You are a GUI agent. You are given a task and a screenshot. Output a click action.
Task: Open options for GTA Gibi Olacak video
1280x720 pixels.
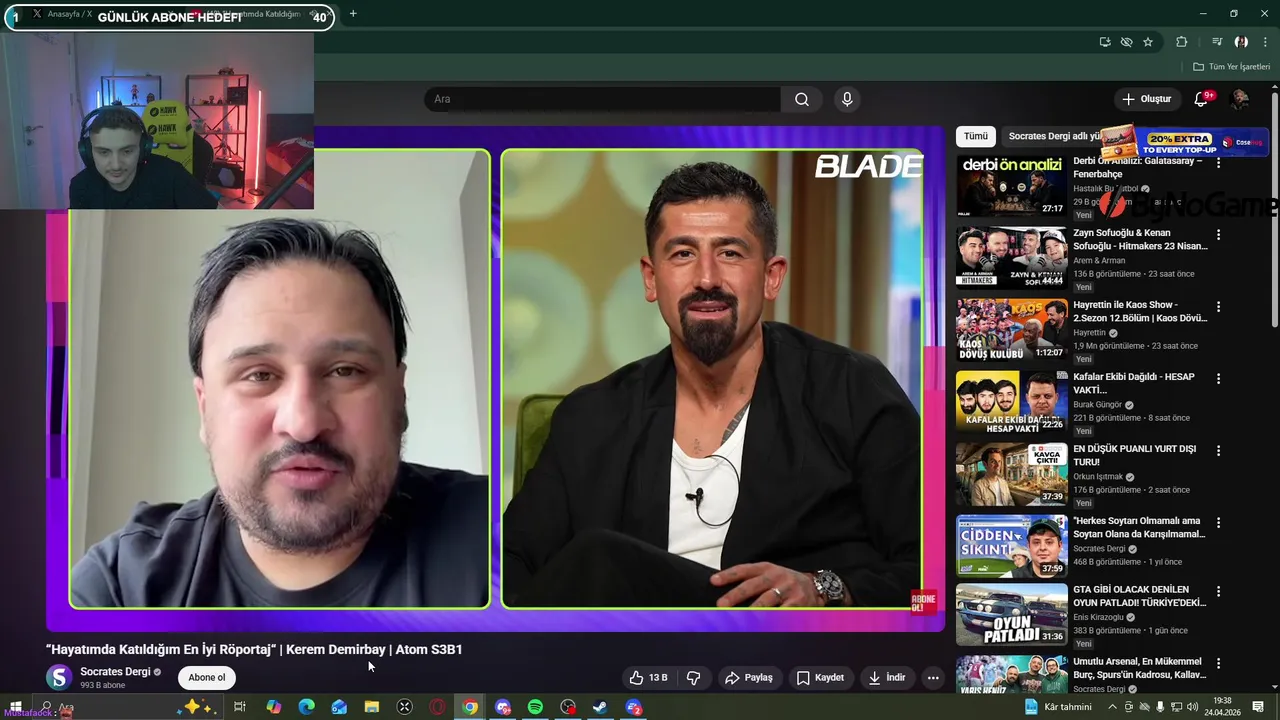[x=1218, y=592]
